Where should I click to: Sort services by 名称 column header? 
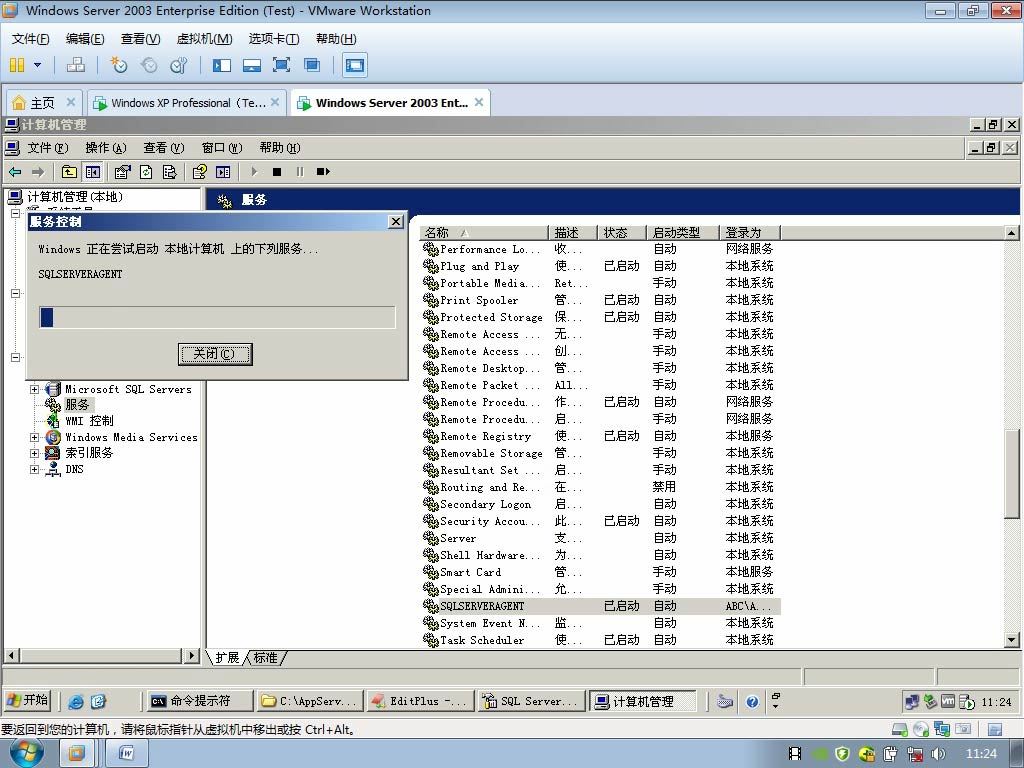pos(483,232)
